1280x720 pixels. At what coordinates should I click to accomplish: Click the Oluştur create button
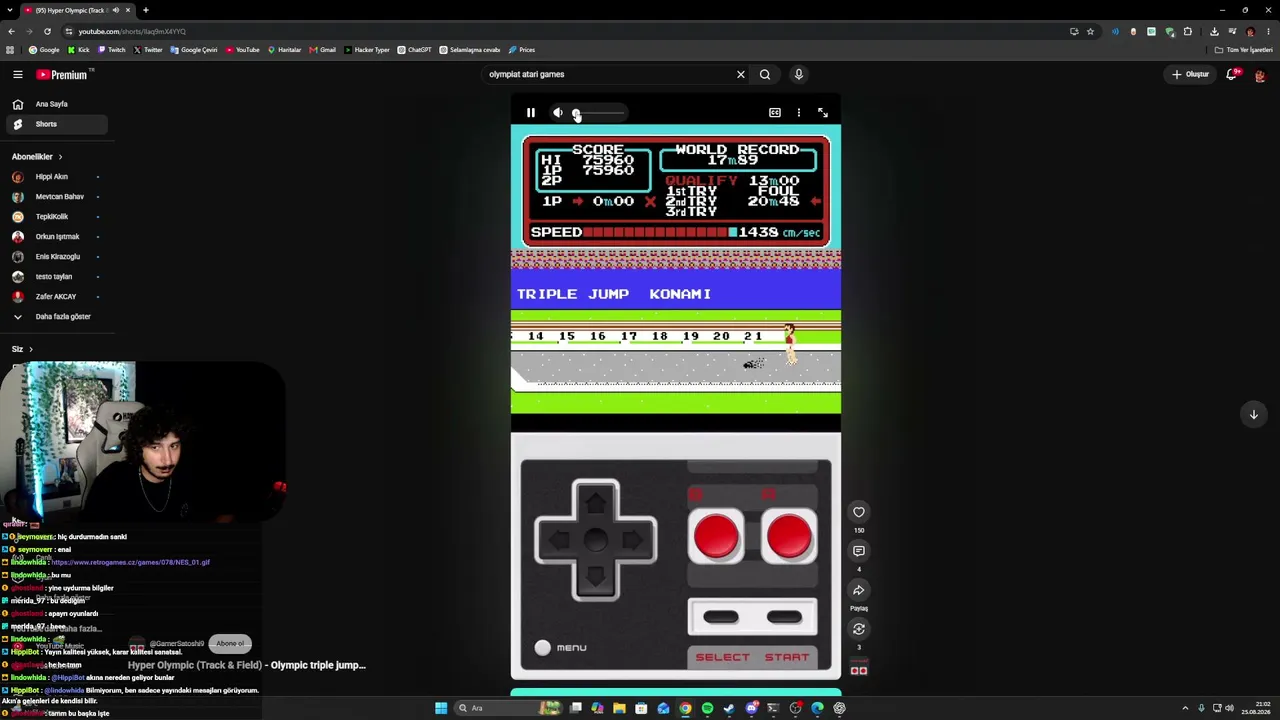point(1191,74)
